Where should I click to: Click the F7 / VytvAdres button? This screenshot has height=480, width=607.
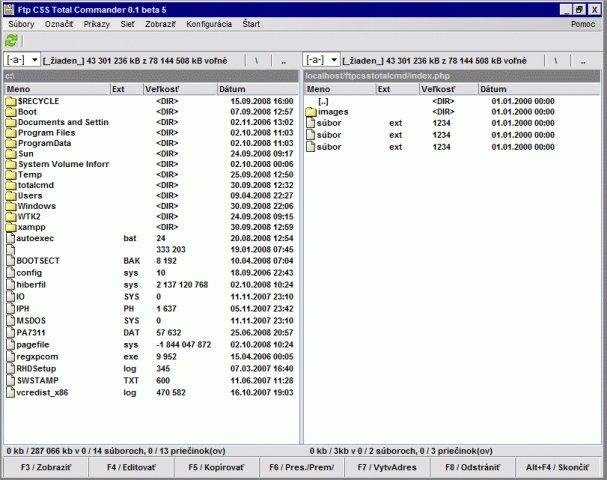click(x=387, y=467)
